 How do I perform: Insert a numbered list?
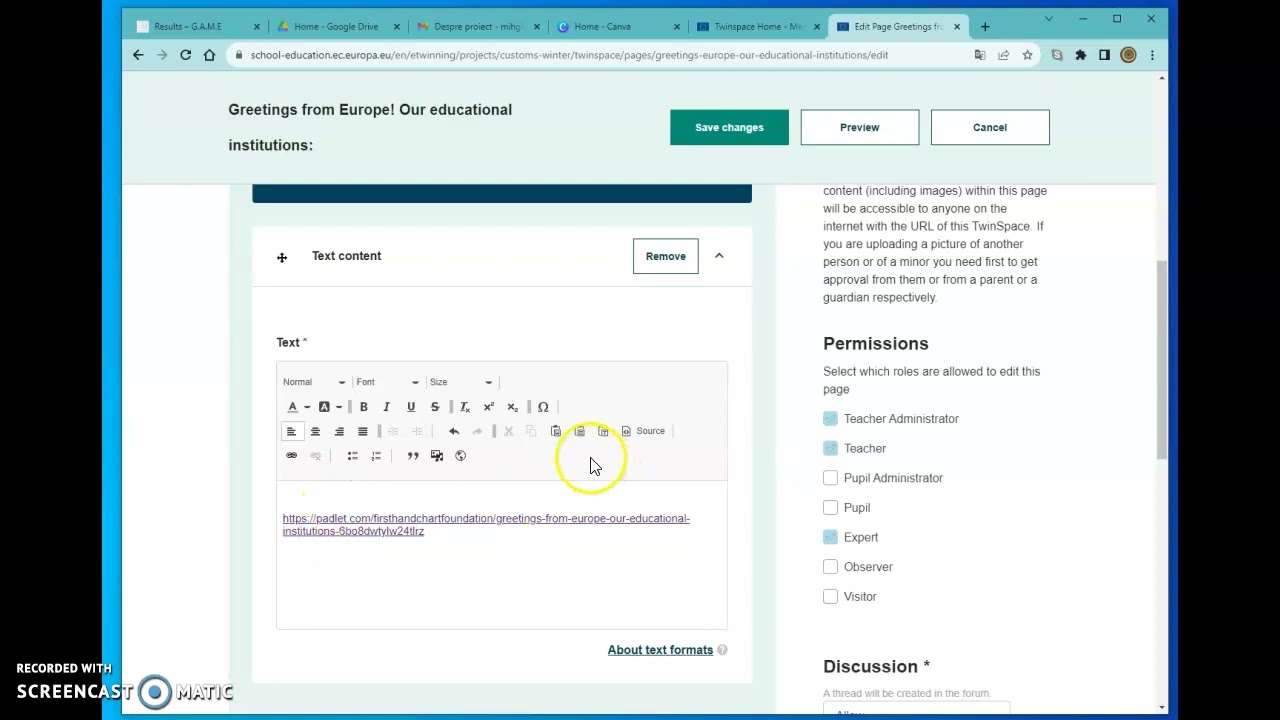pyautogui.click(x=376, y=456)
